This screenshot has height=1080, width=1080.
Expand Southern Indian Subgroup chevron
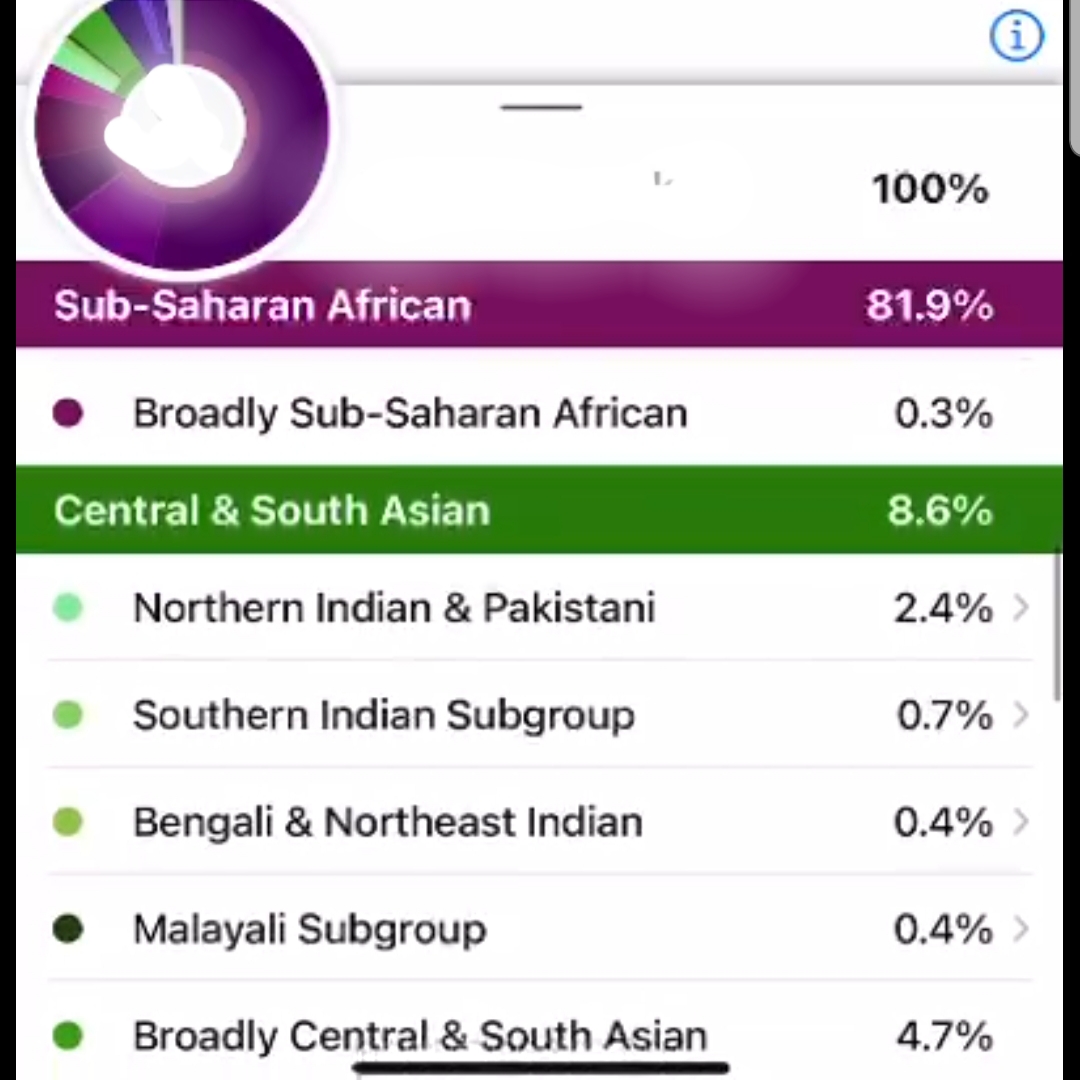click(x=1021, y=714)
